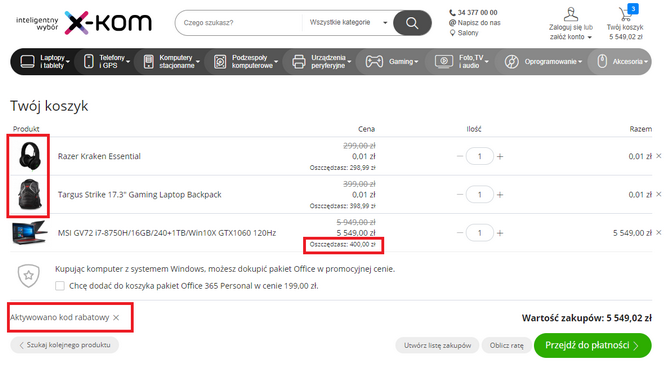The height and width of the screenshot is (375, 670).
Task: Click Przejdź do płatności button
Action: (x=593, y=345)
